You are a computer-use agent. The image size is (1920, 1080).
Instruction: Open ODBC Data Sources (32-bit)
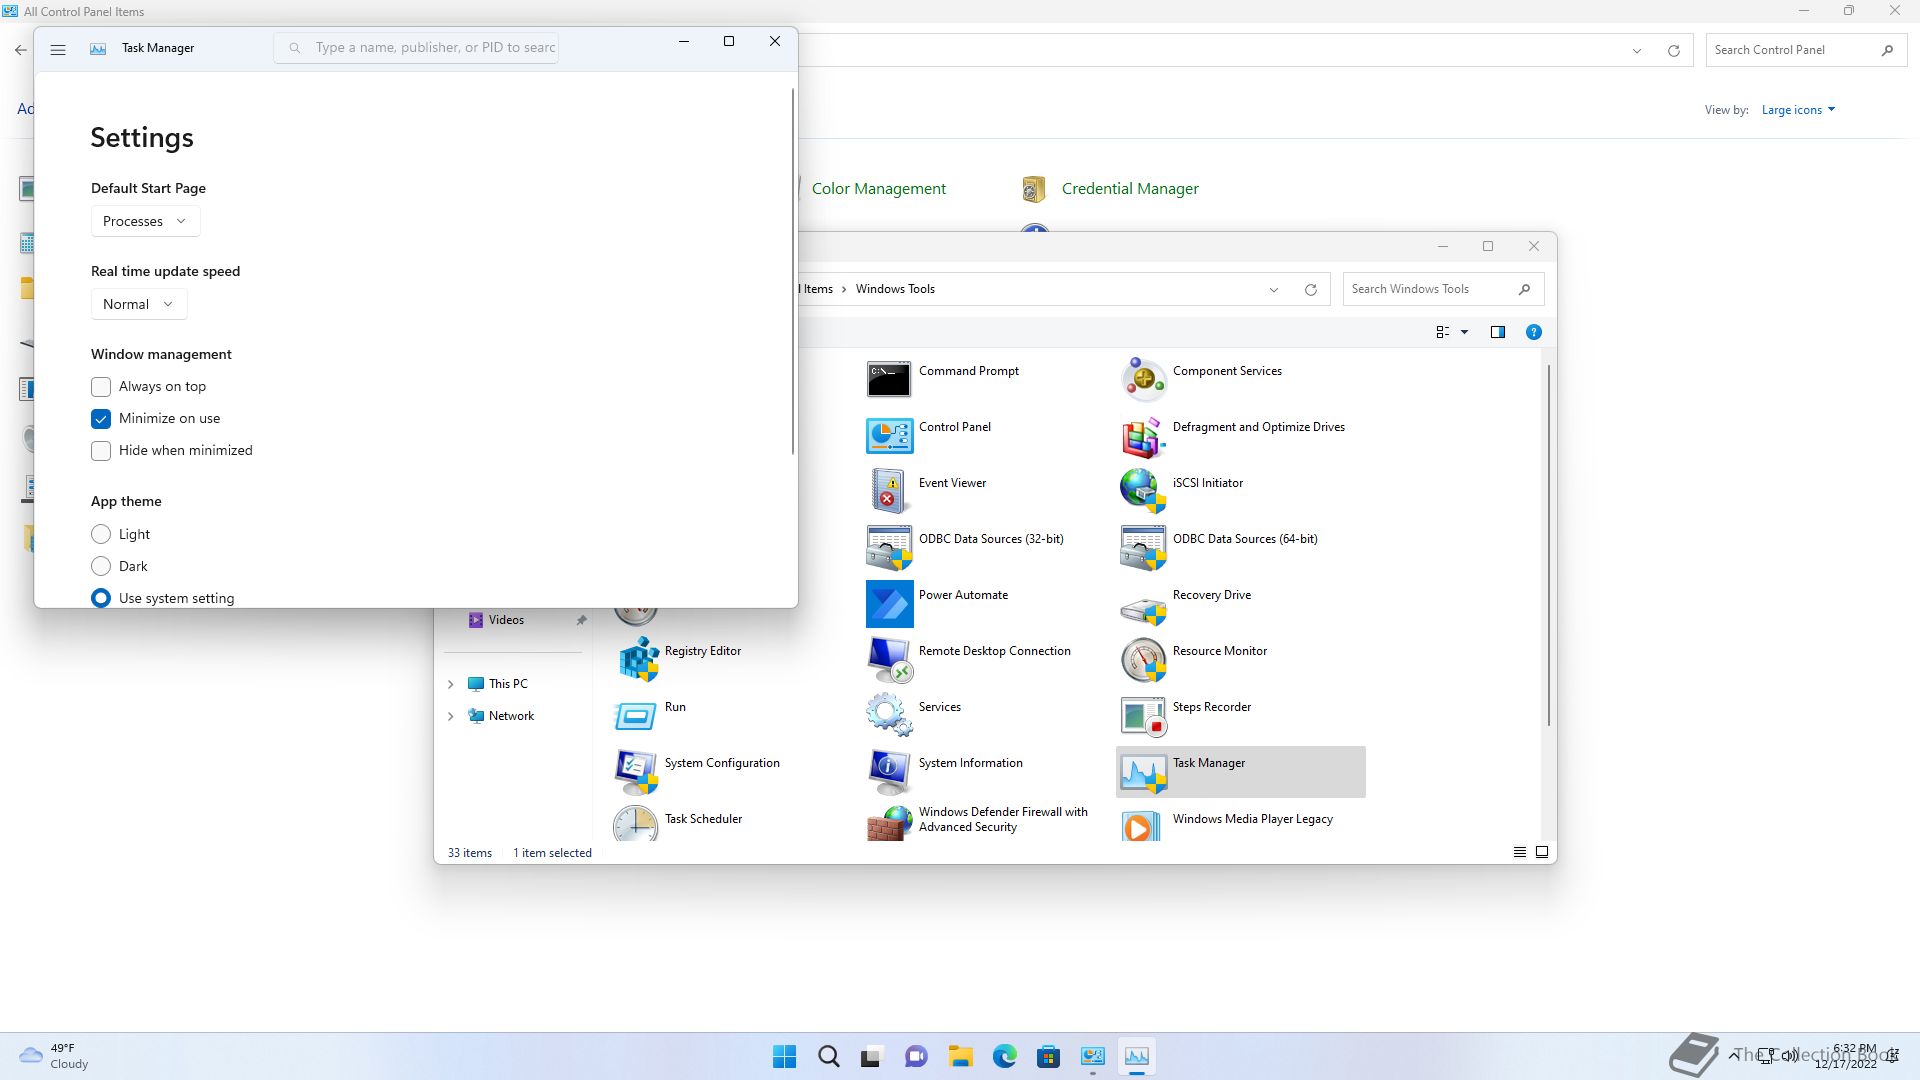(x=889, y=547)
